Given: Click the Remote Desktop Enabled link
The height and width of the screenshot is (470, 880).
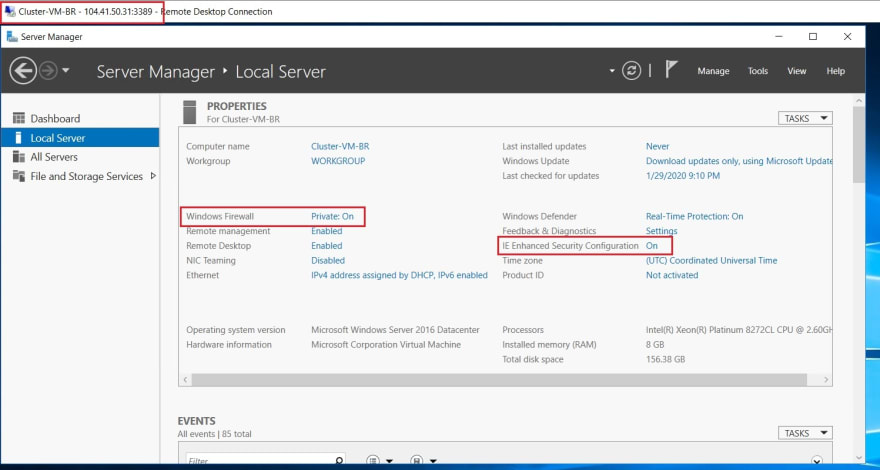Looking at the screenshot, I should [327, 245].
